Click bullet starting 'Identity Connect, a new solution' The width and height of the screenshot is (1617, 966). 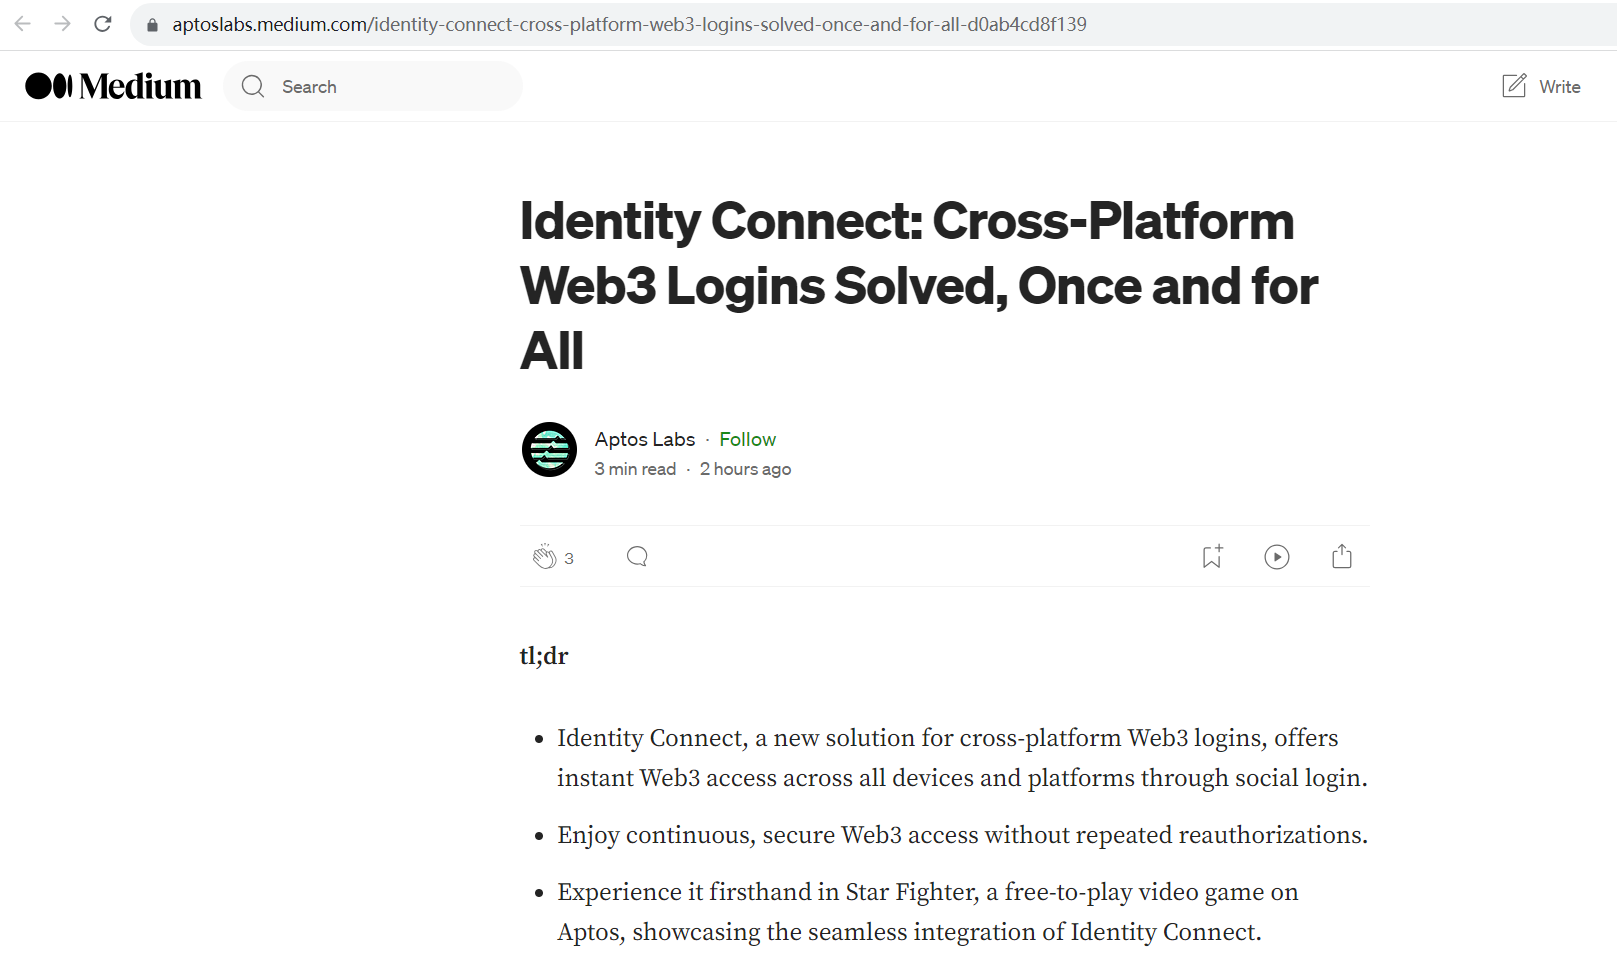point(962,758)
